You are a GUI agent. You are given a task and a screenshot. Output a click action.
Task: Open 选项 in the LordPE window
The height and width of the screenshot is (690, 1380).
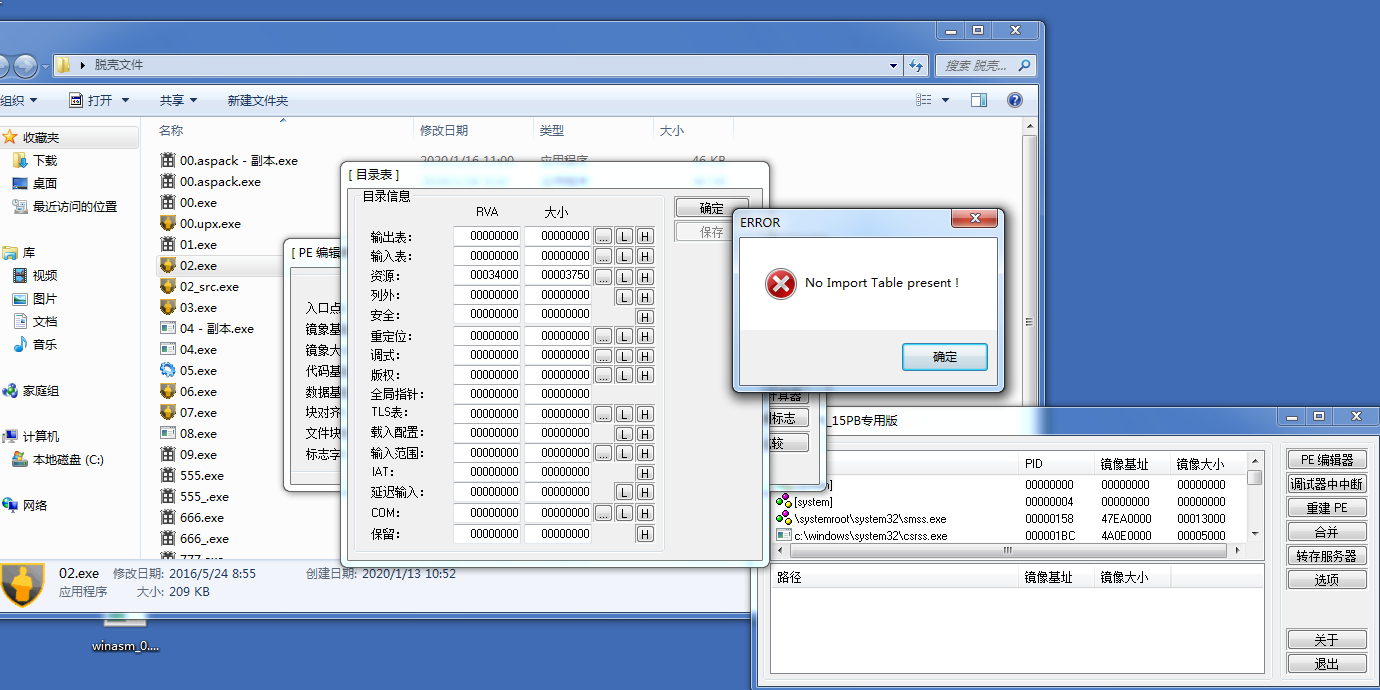pos(1326,580)
